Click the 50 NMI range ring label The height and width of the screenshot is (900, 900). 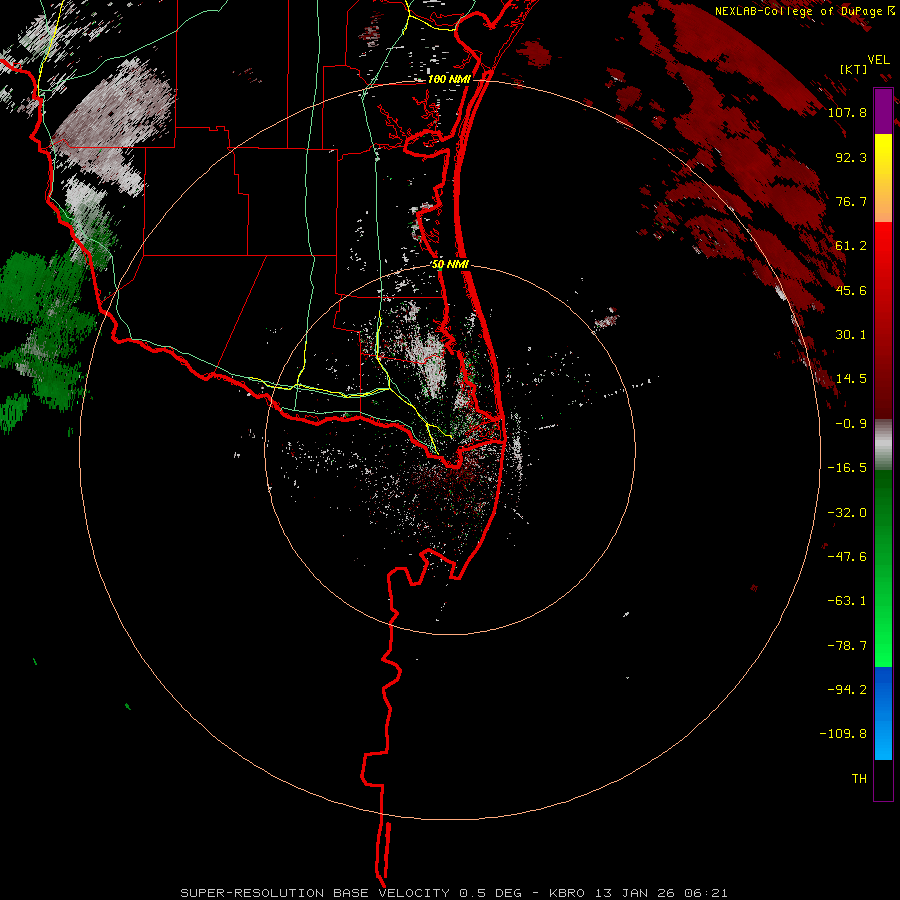tap(451, 265)
